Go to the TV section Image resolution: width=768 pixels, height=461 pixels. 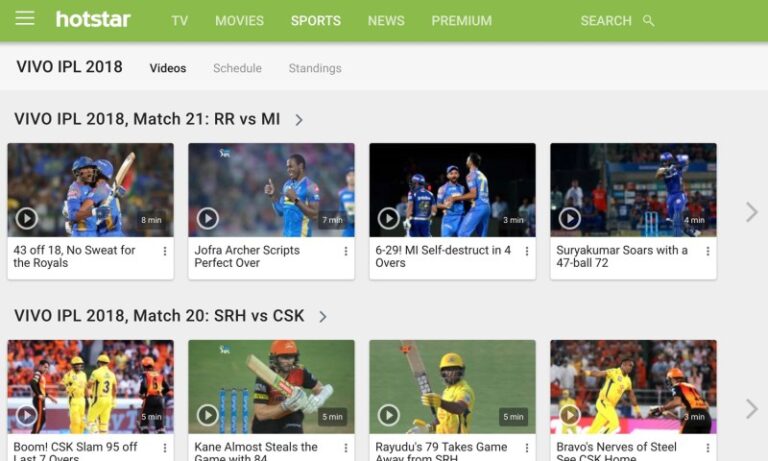[179, 21]
